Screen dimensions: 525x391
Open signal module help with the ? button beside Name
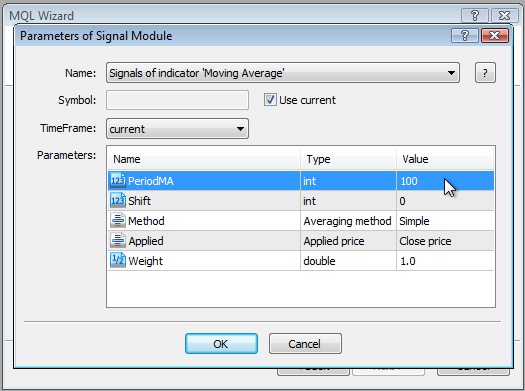pos(485,73)
